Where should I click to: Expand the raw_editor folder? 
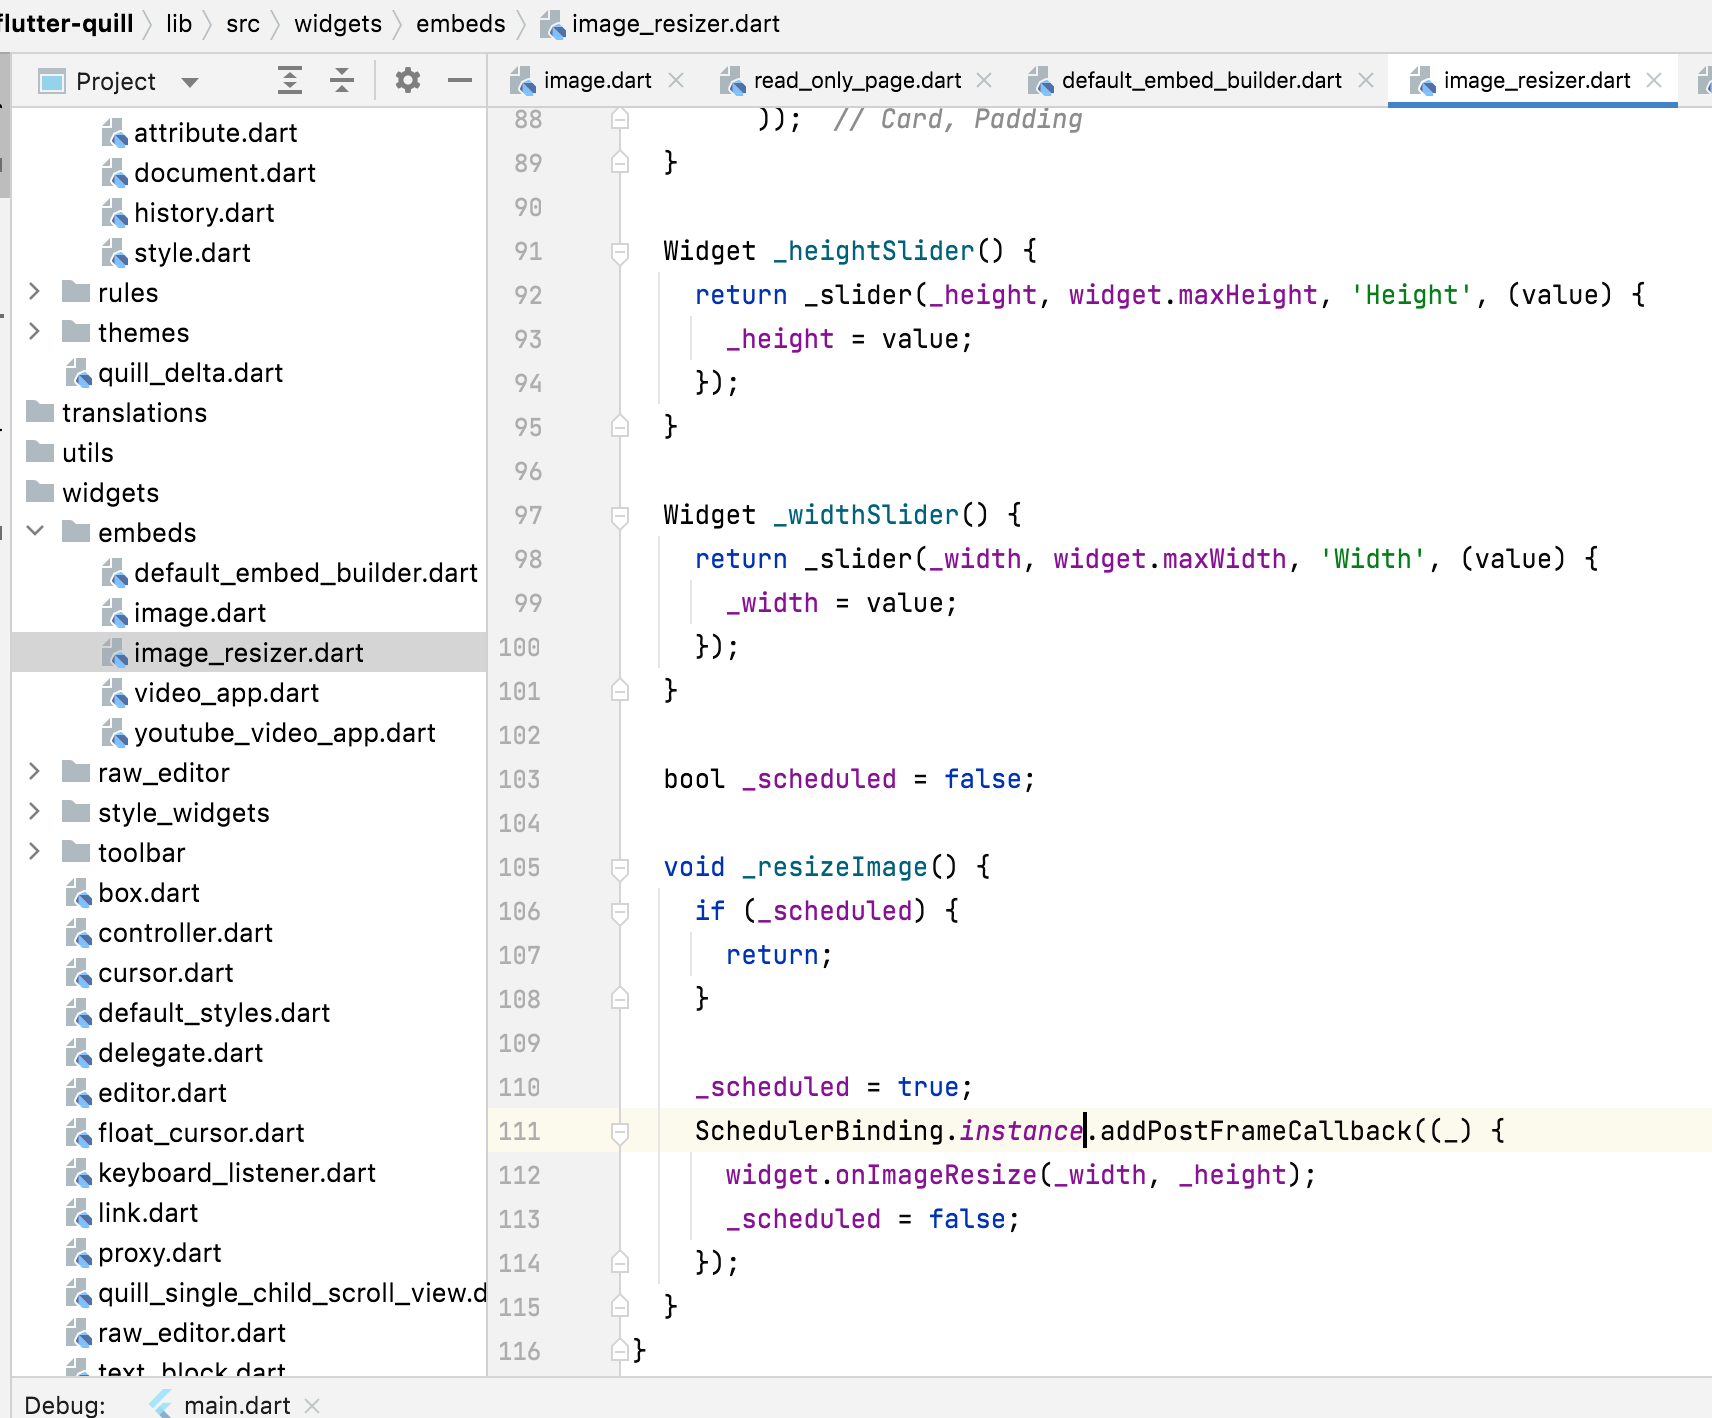pos(36,772)
